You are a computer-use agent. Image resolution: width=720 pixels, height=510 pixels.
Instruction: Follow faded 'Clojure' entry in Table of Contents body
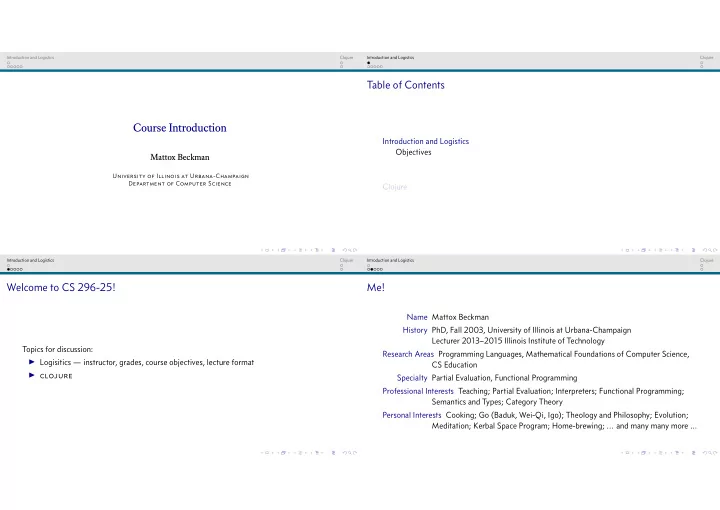[394, 187]
